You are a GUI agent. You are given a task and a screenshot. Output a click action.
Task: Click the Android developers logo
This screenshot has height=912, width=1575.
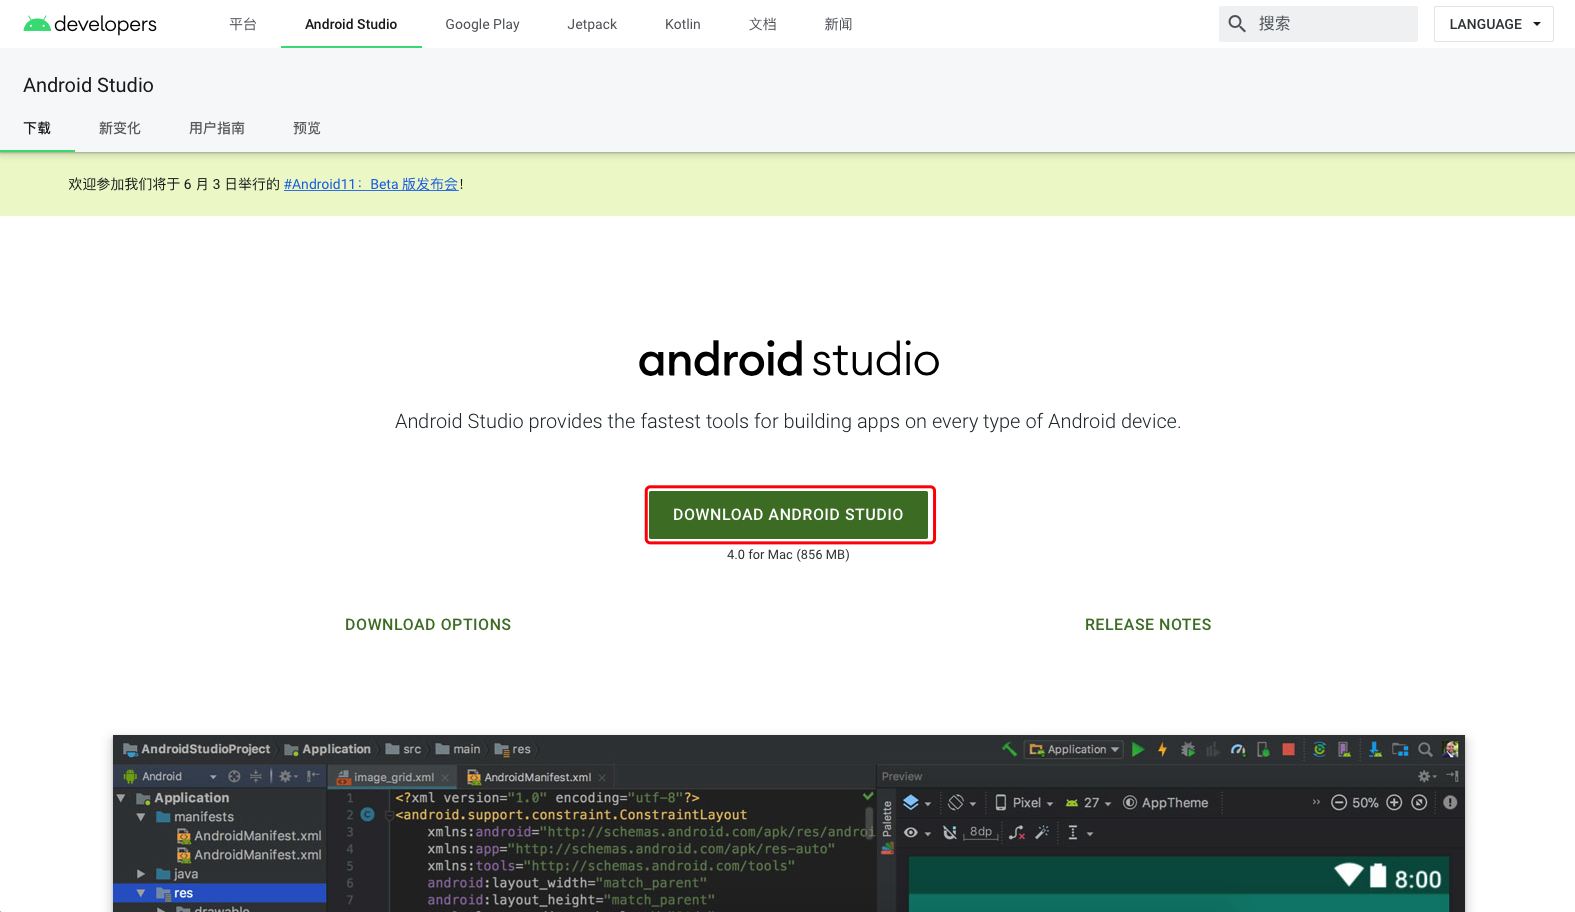(90, 24)
